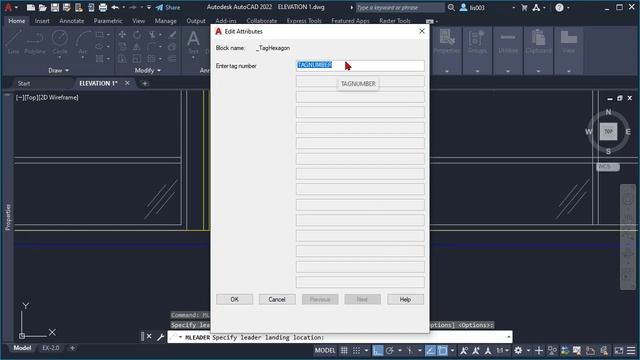The width and height of the screenshot is (640, 360).
Task: Switch to the Output ribbon tab
Action: click(196, 20)
